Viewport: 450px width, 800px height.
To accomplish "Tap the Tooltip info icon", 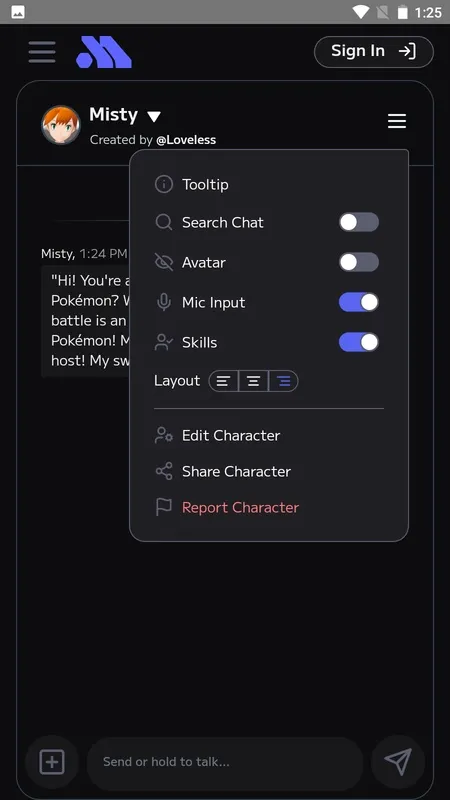I will point(164,184).
